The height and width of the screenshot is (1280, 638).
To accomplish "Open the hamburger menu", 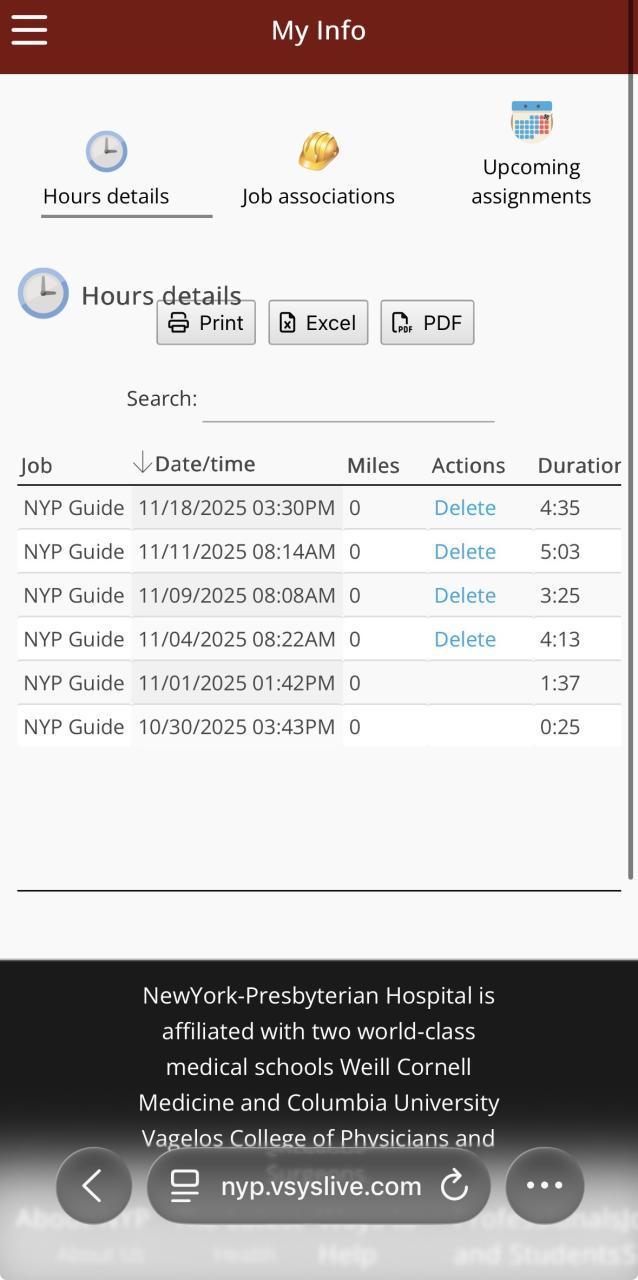I will pyautogui.click(x=29, y=30).
